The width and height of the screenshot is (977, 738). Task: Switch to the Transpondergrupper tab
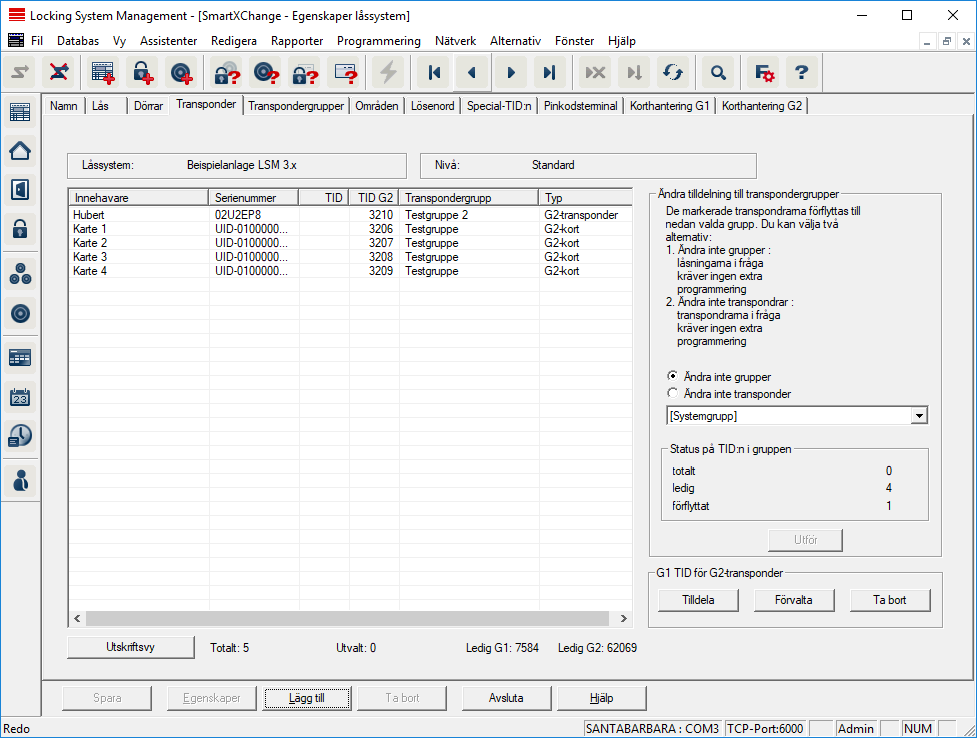[x=296, y=106]
